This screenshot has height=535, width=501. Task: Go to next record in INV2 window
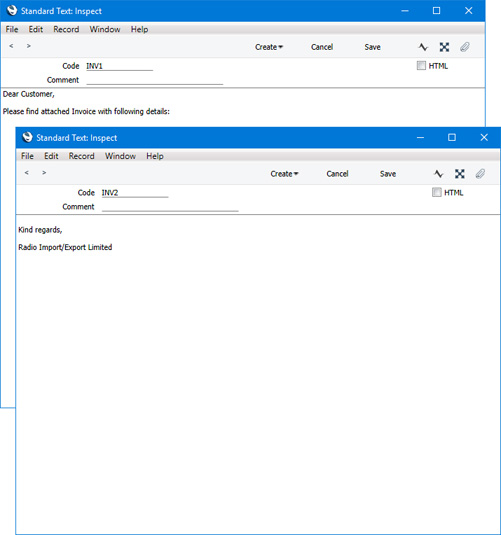(x=44, y=173)
